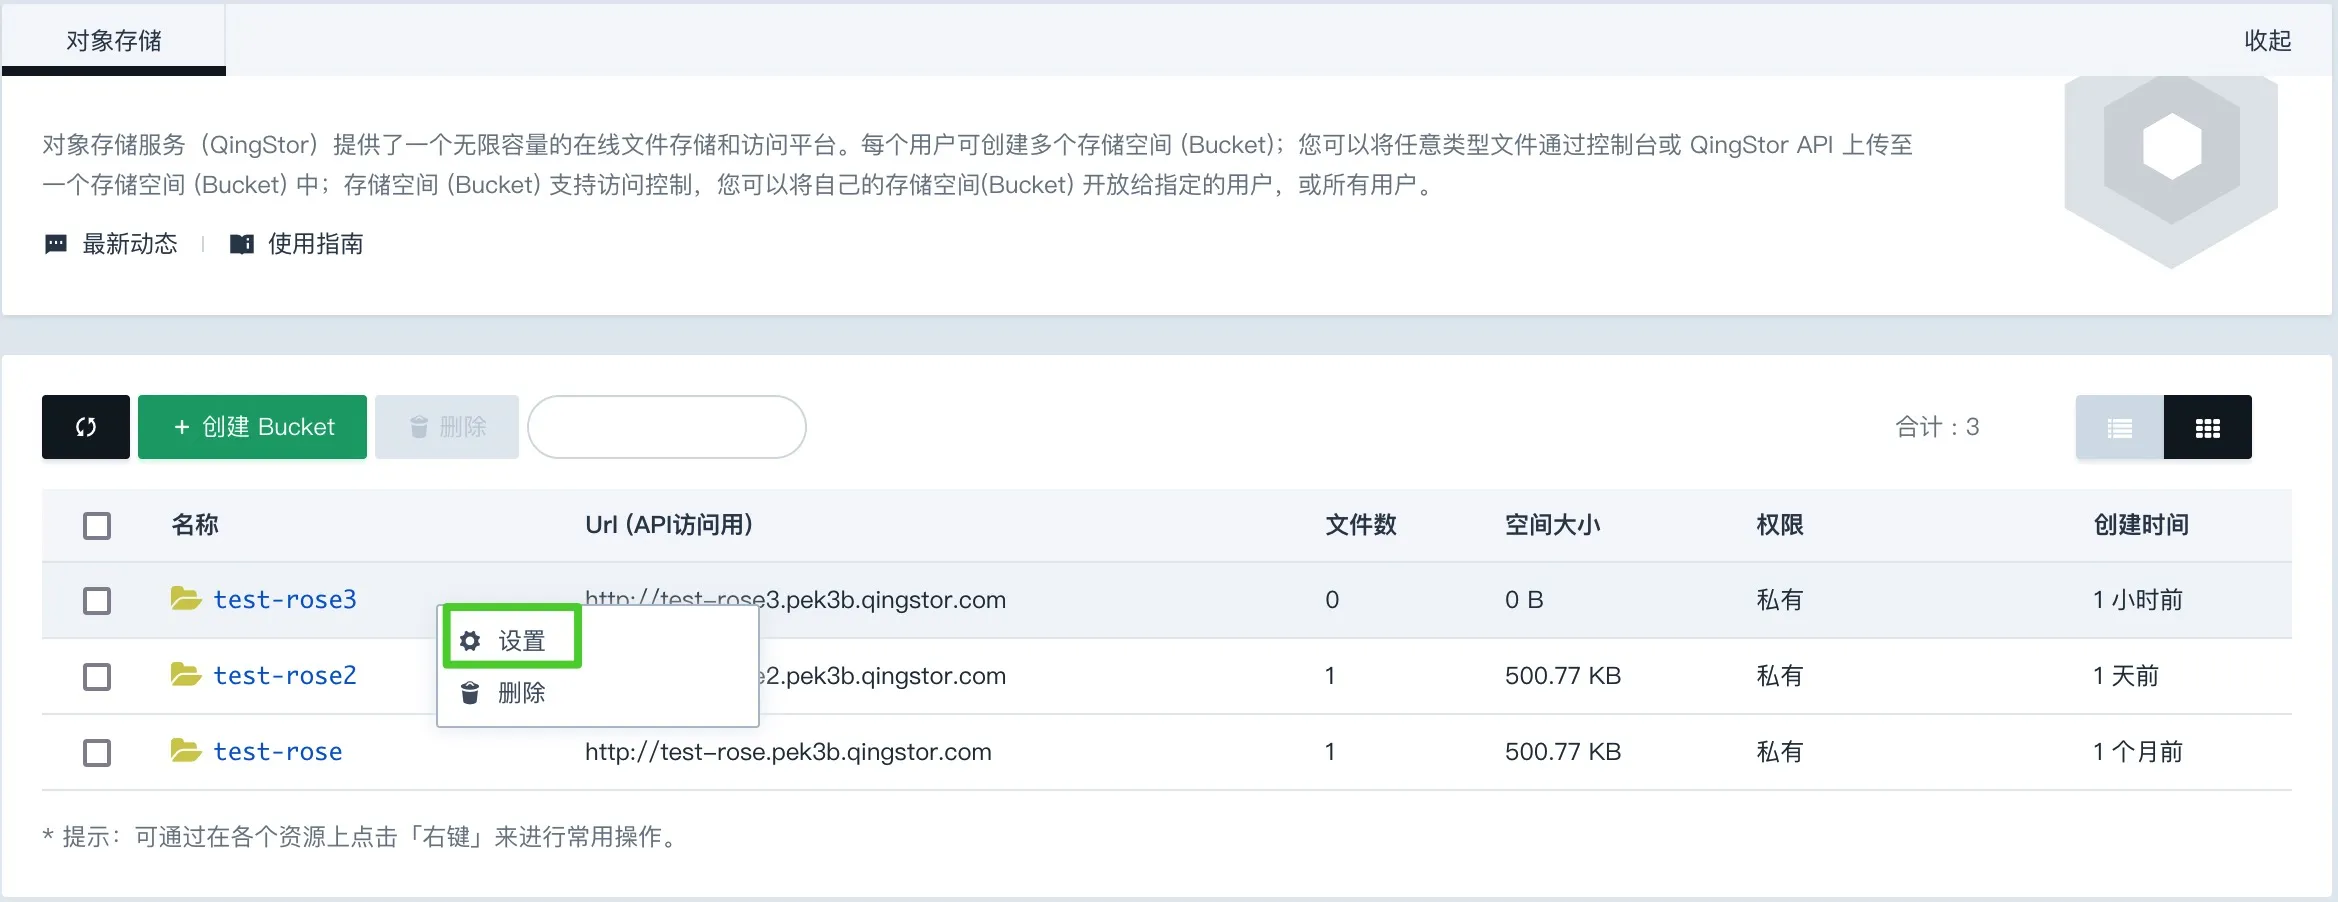This screenshot has width=2338, height=902.
Task: Click the refresh icon button
Action: (85, 427)
